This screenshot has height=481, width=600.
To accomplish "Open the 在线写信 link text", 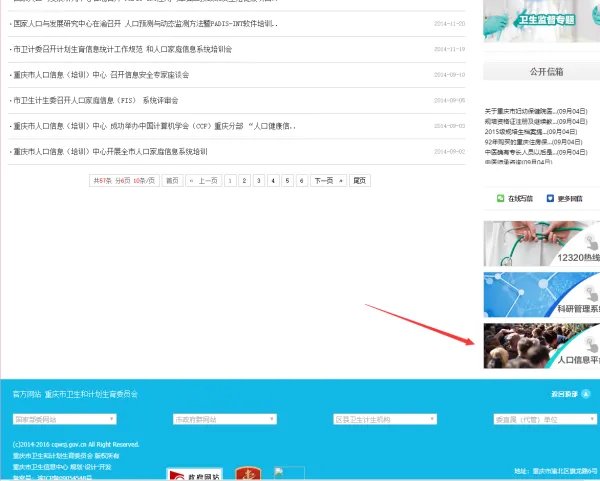I will [520, 199].
